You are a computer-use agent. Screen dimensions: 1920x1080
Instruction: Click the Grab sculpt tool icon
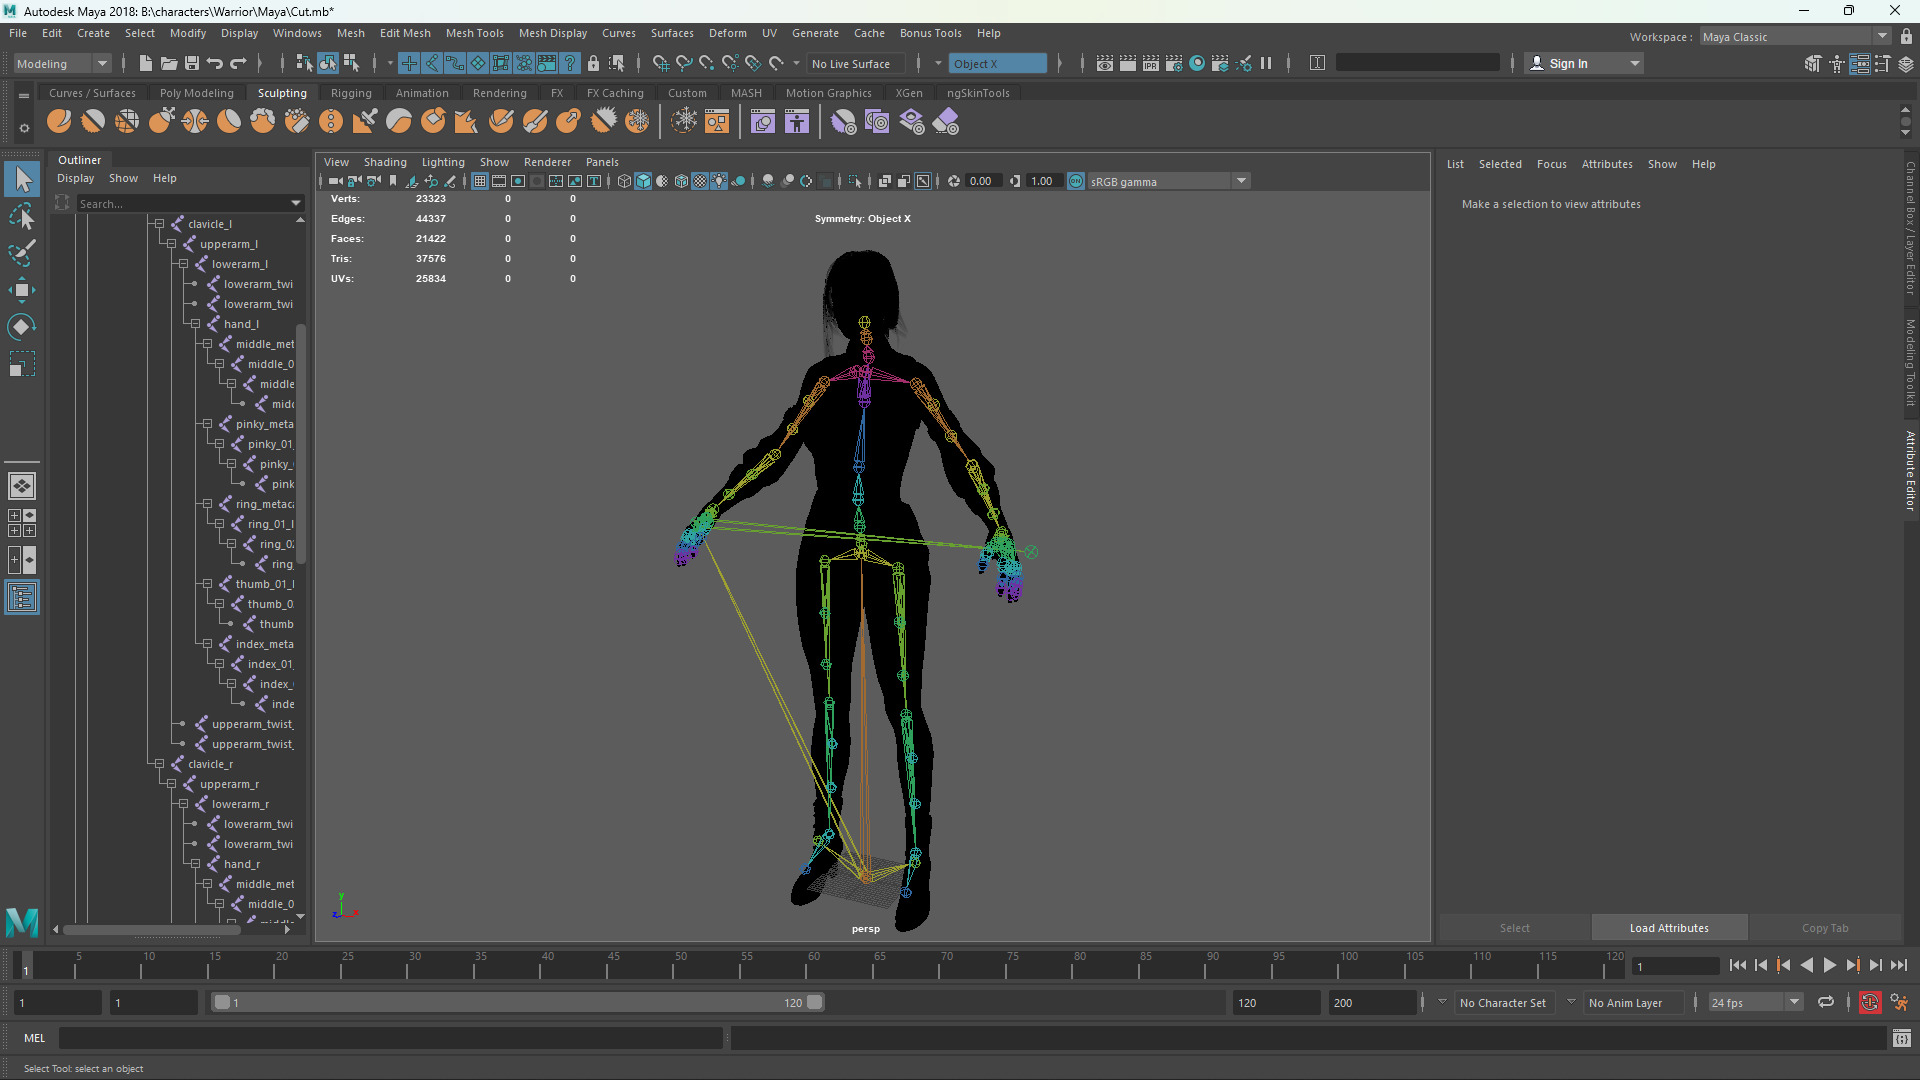coord(161,122)
